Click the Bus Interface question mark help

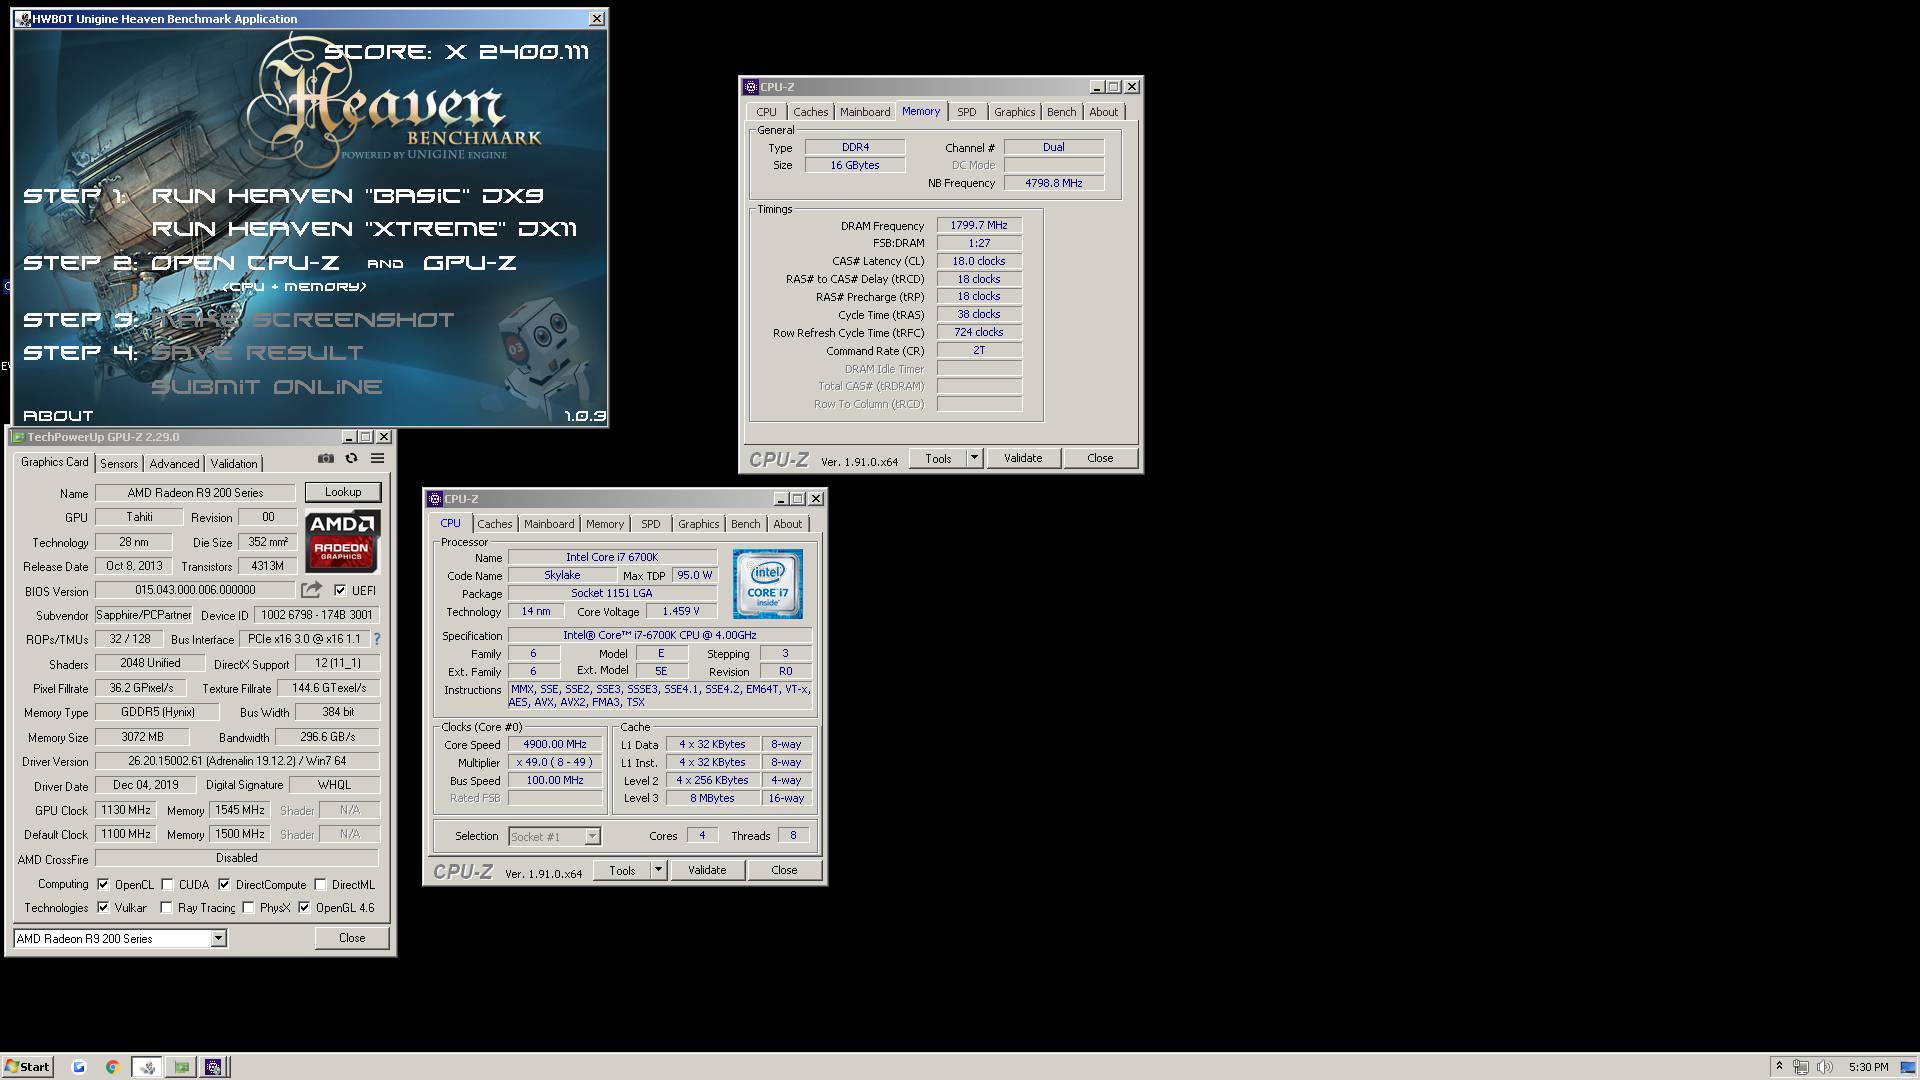(x=377, y=639)
